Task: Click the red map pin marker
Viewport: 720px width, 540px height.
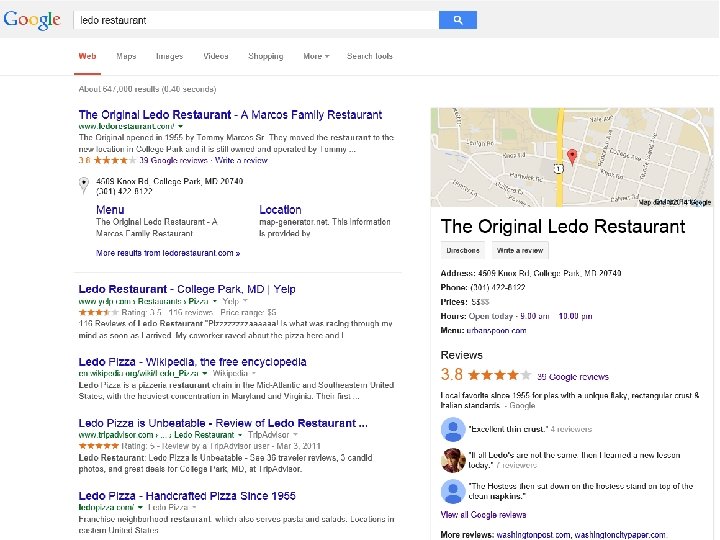Action: pyautogui.click(x=572, y=157)
